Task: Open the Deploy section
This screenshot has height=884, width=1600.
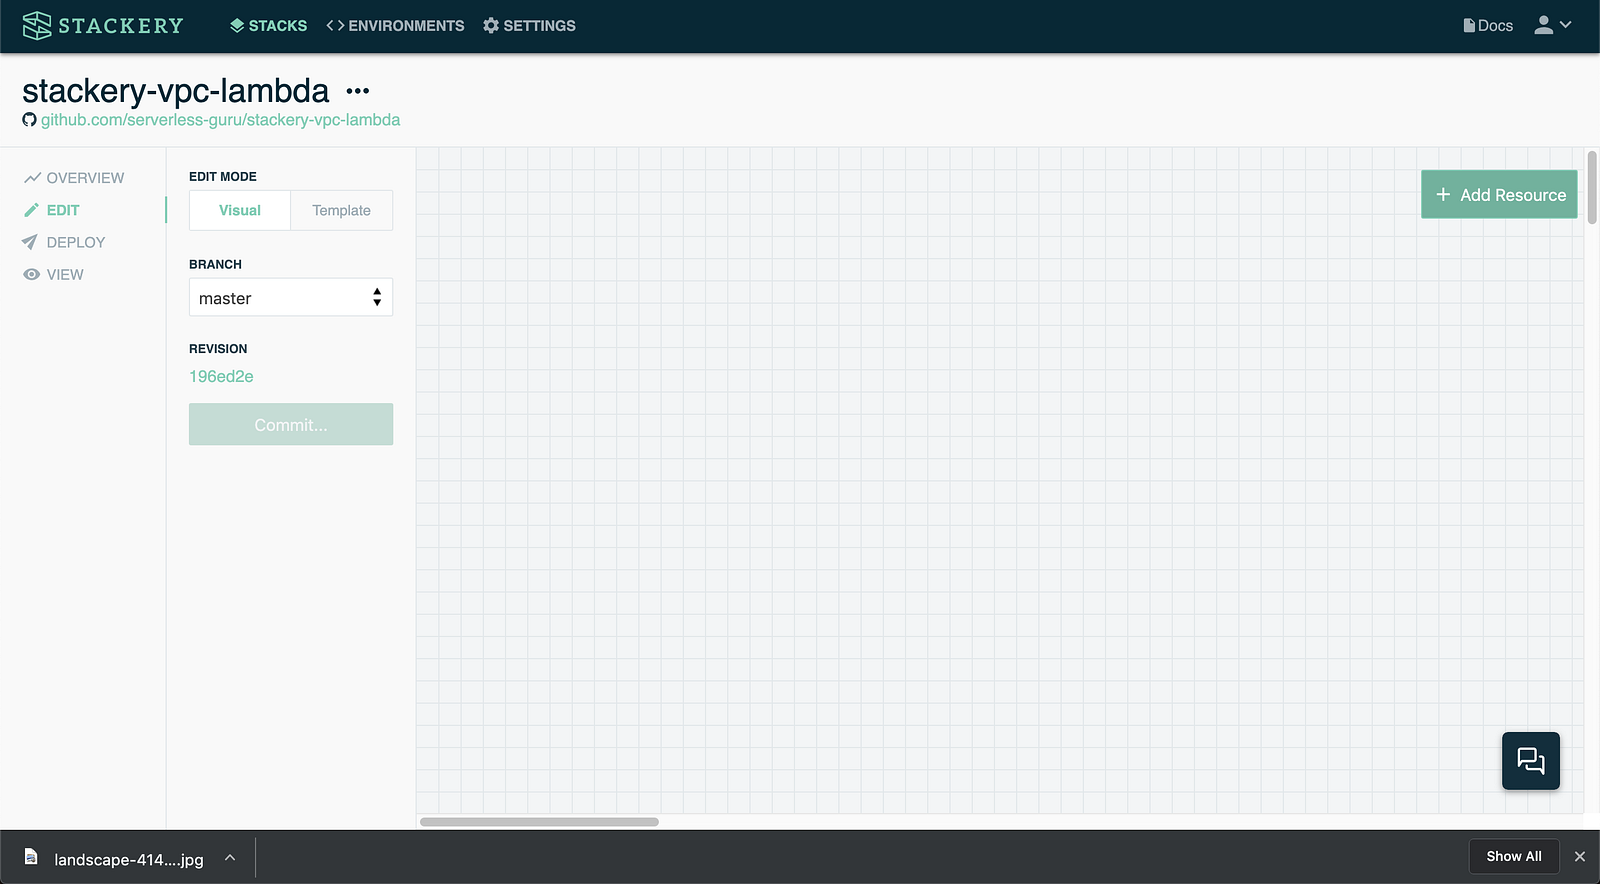Action: pyautogui.click(x=64, y=242)
